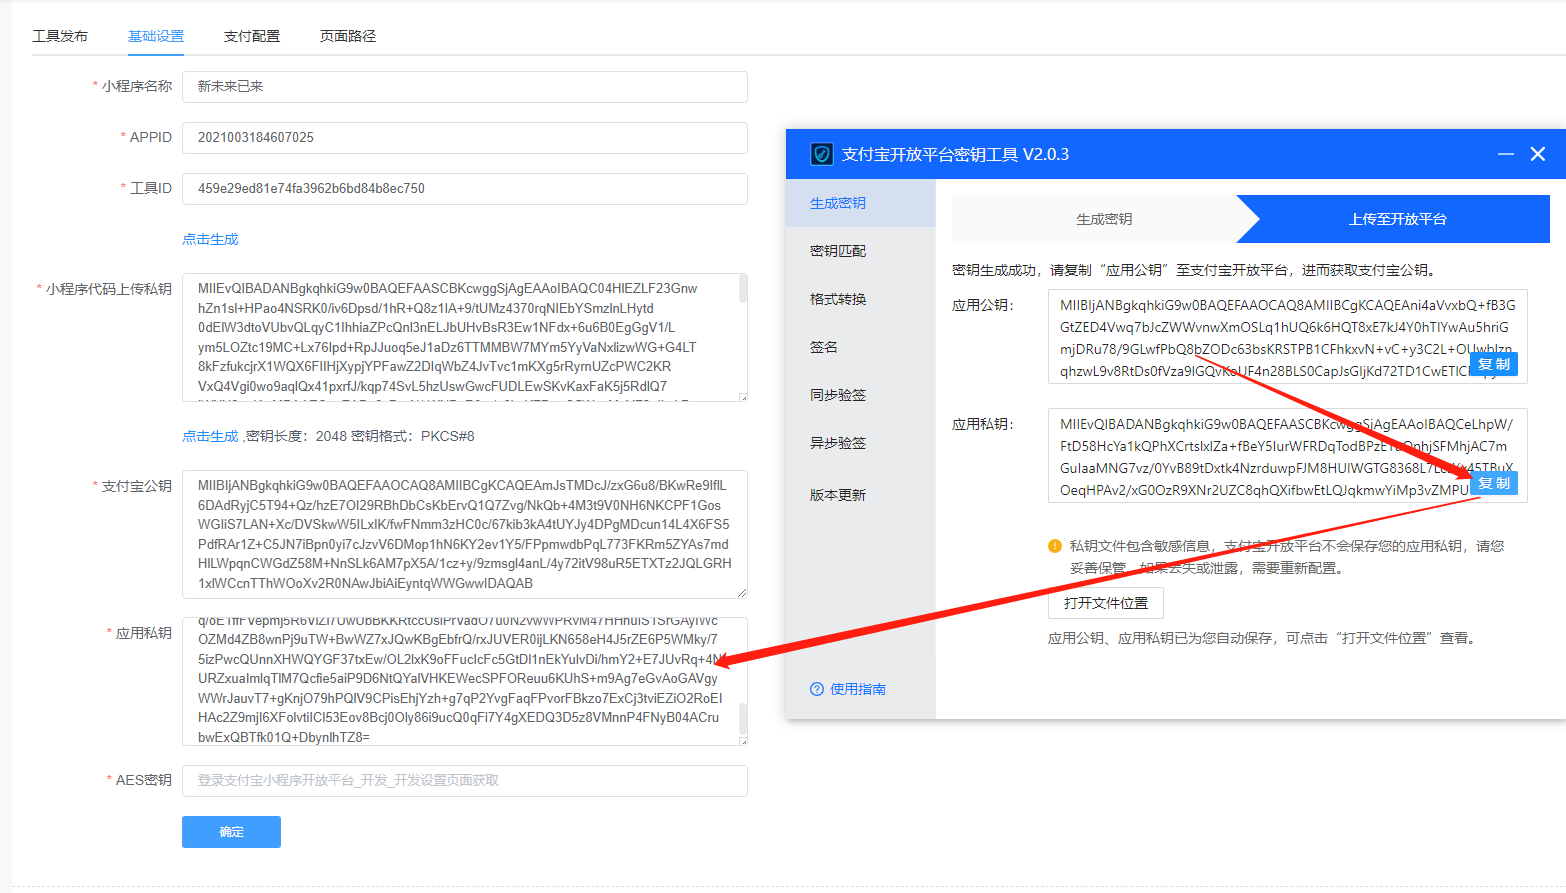Click the 工具ID input field

point(465,189)
